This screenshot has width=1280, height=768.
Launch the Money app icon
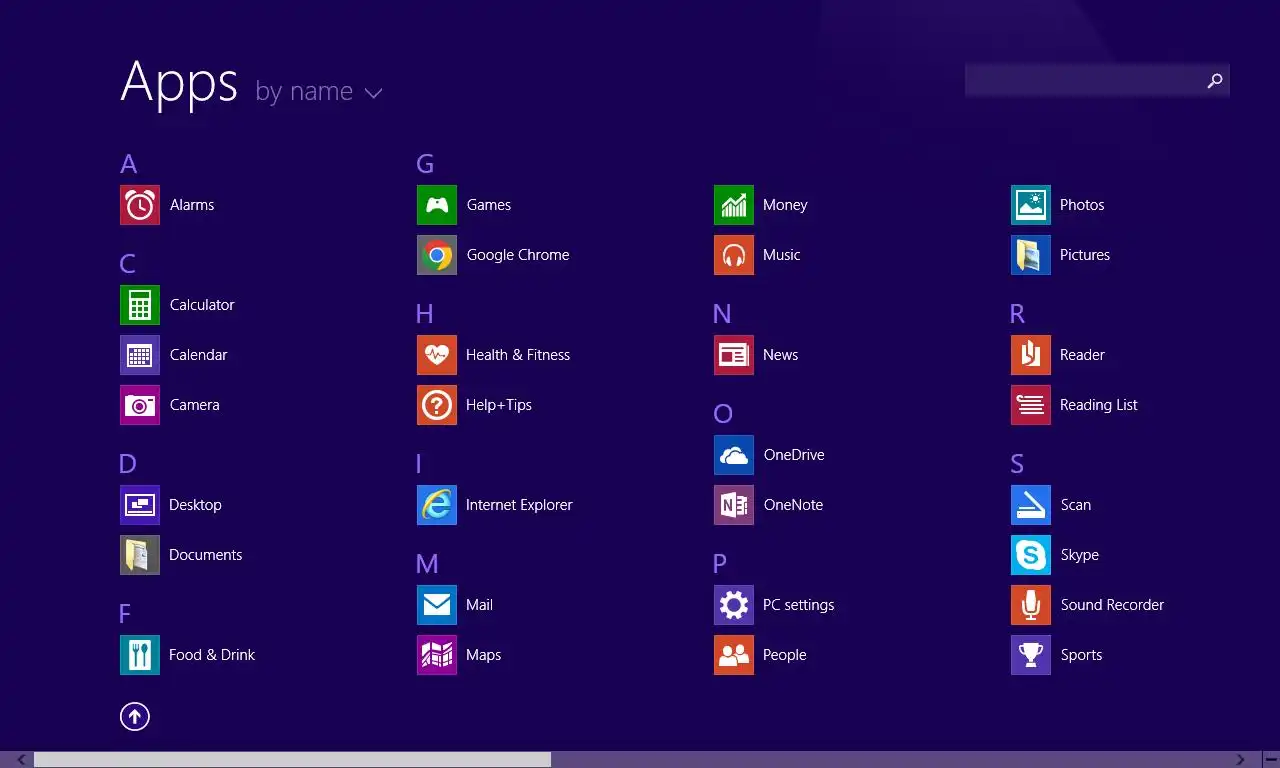(x=734, y=205)
